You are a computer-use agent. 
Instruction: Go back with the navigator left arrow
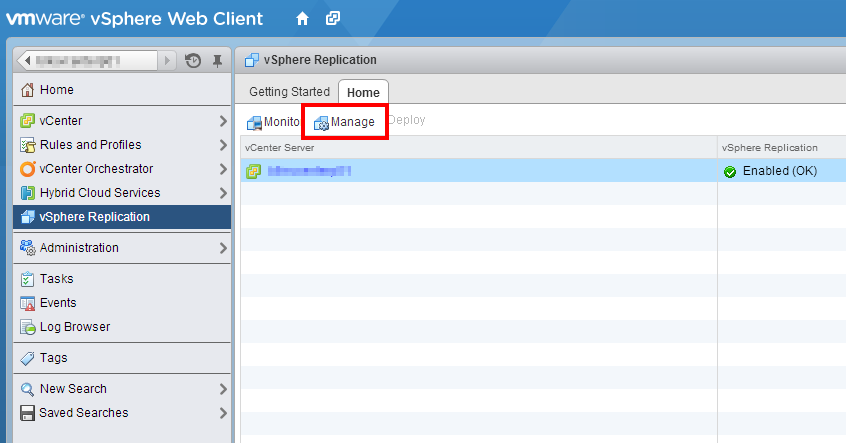[26, 60]
